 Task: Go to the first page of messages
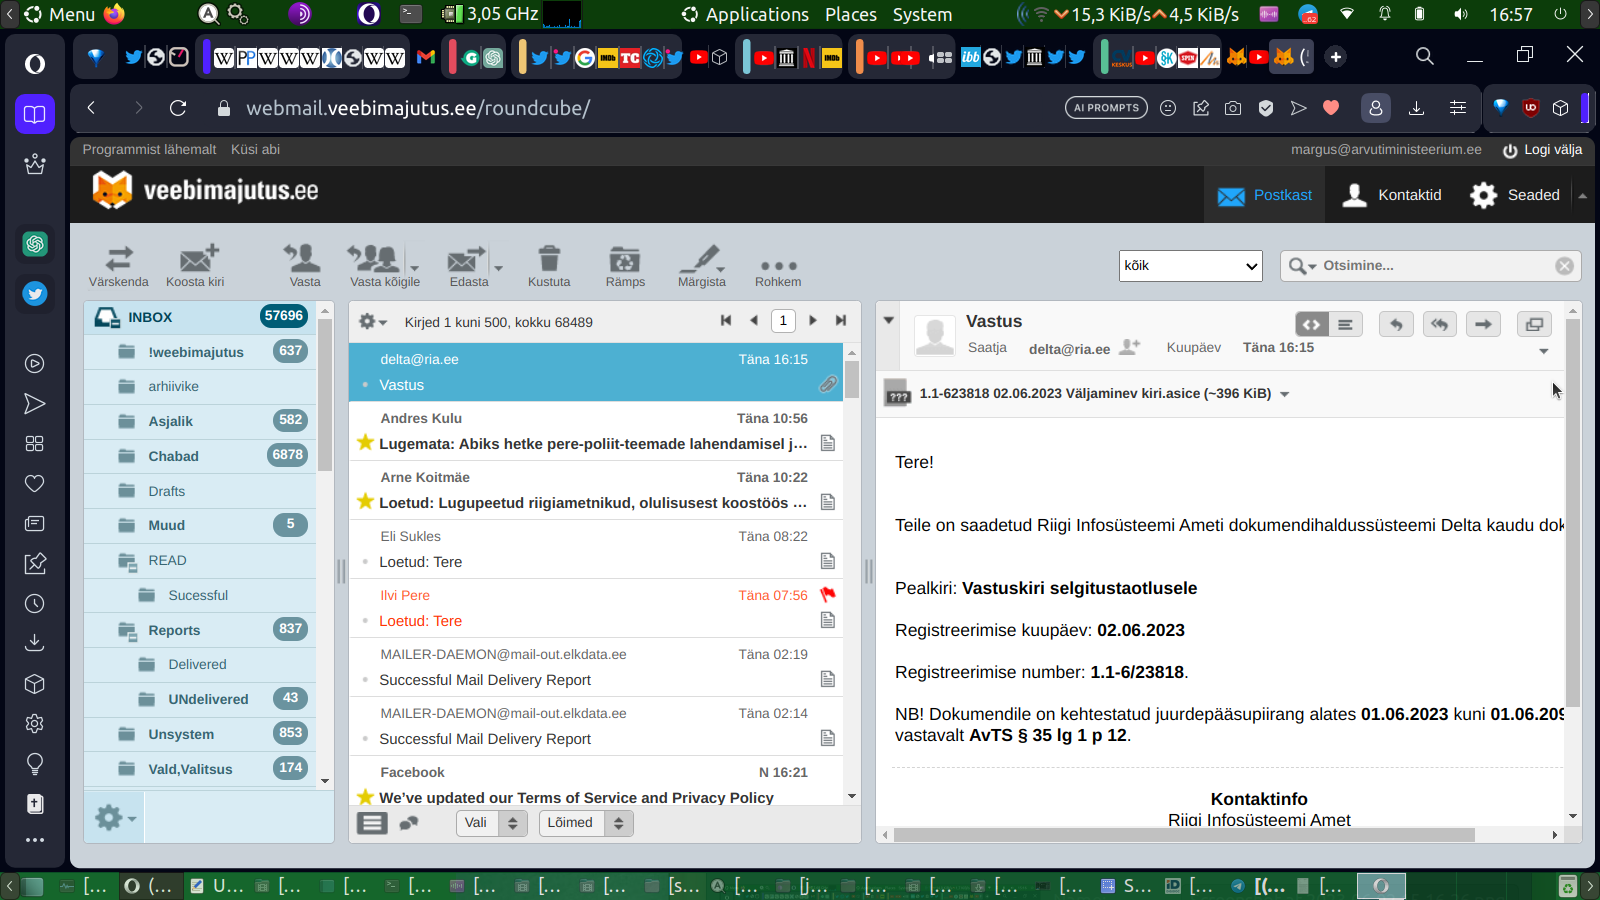[726, 320]
